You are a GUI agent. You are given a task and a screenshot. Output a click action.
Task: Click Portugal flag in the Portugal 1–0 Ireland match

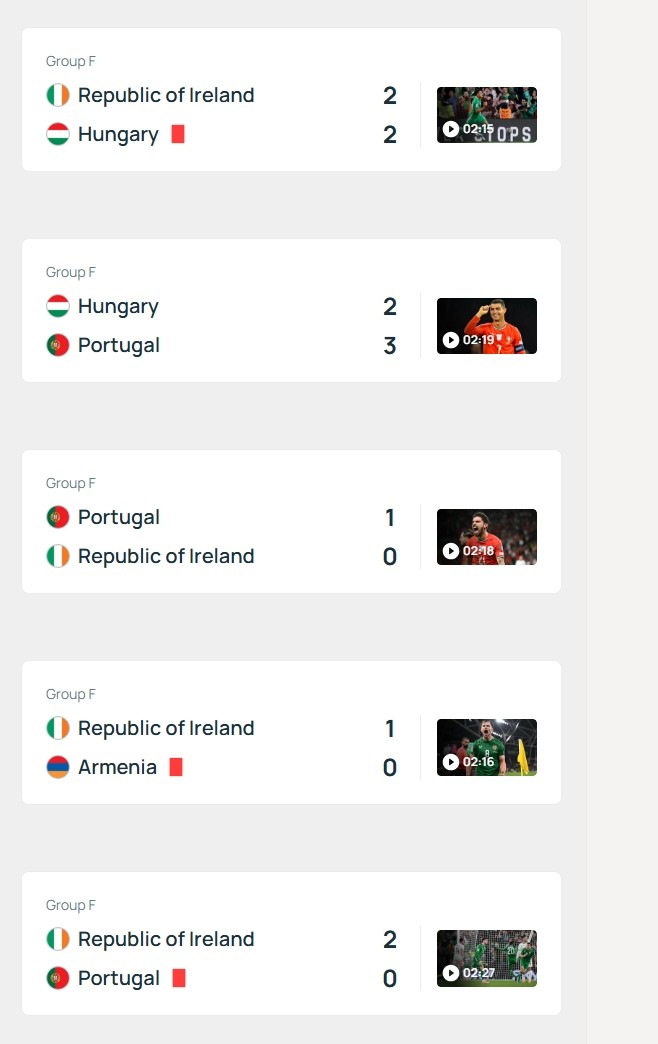(58, 517)
